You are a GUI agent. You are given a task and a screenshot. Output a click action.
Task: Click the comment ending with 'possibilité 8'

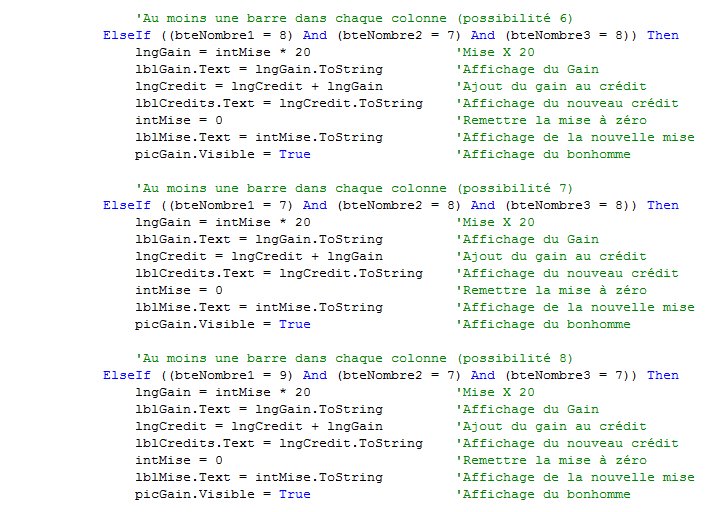coord(354,358)
